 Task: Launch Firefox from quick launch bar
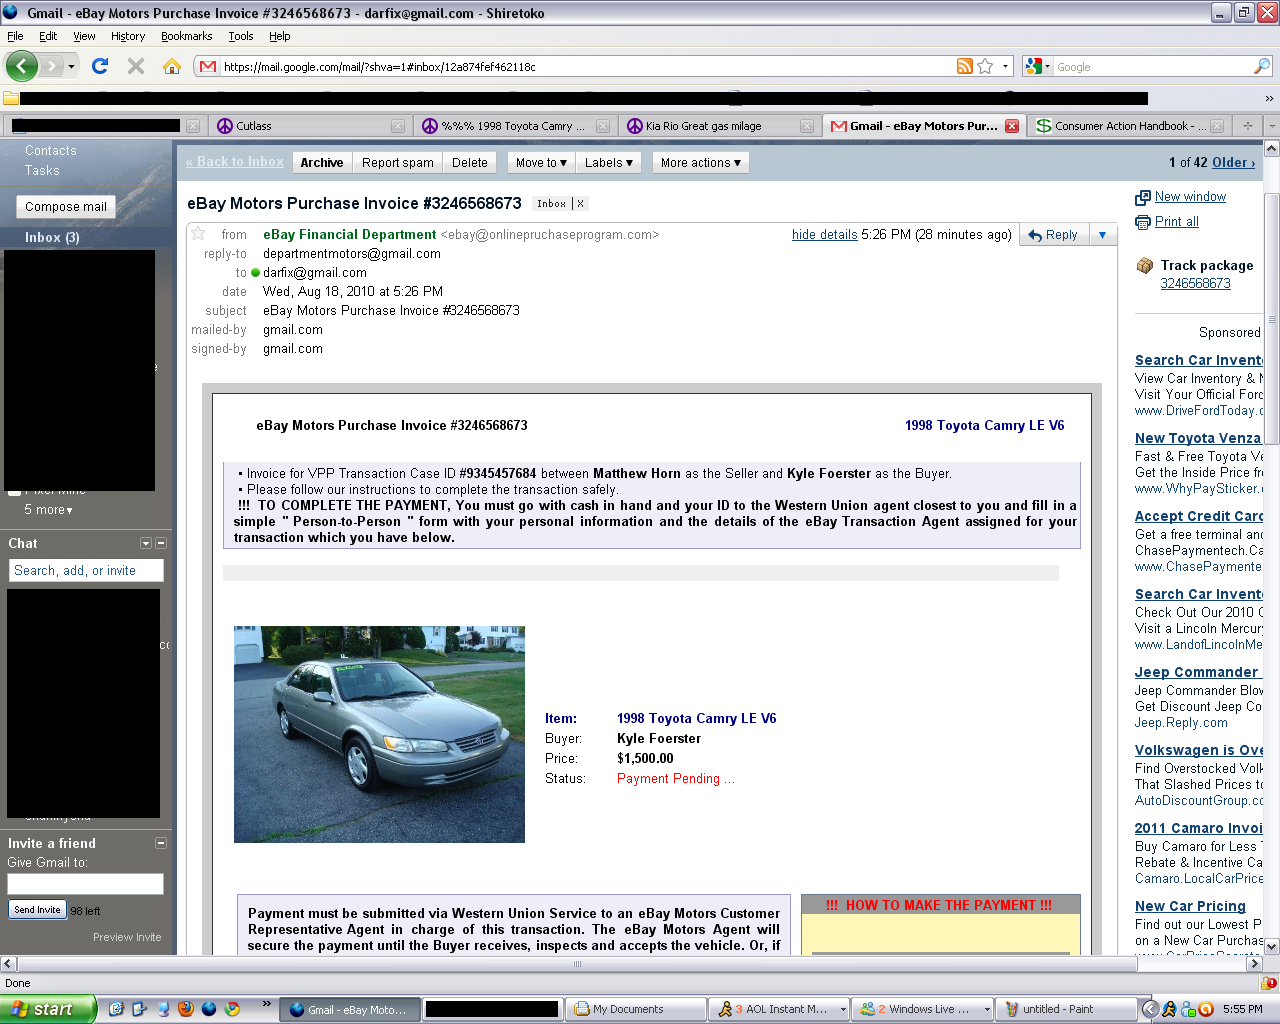pyautogui.click(x=186, y=1009)
